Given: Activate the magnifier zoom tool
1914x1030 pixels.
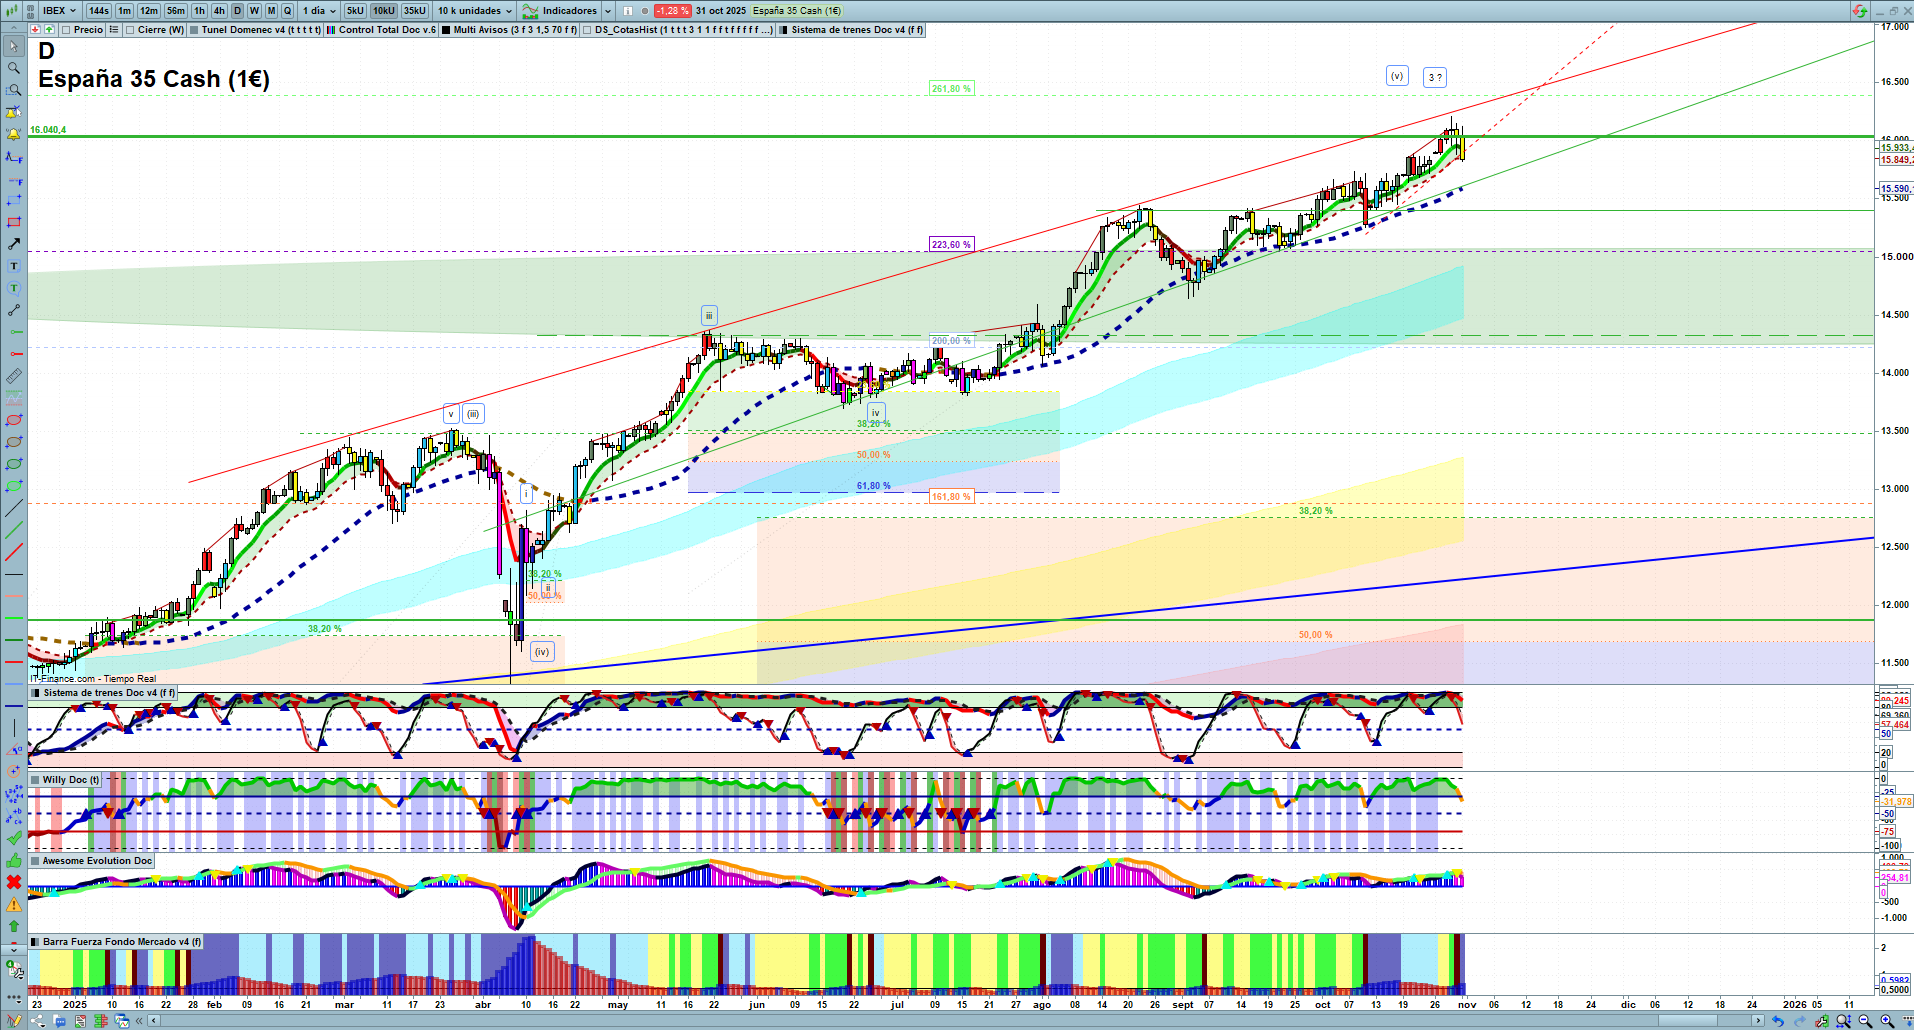Looking at the screenshot, I should pos(14,68).
